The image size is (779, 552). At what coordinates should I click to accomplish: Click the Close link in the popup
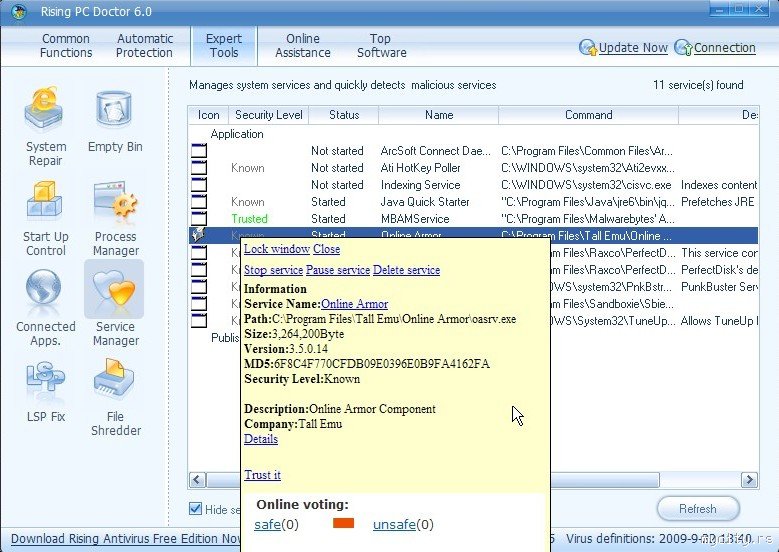(x=326, y=249)
